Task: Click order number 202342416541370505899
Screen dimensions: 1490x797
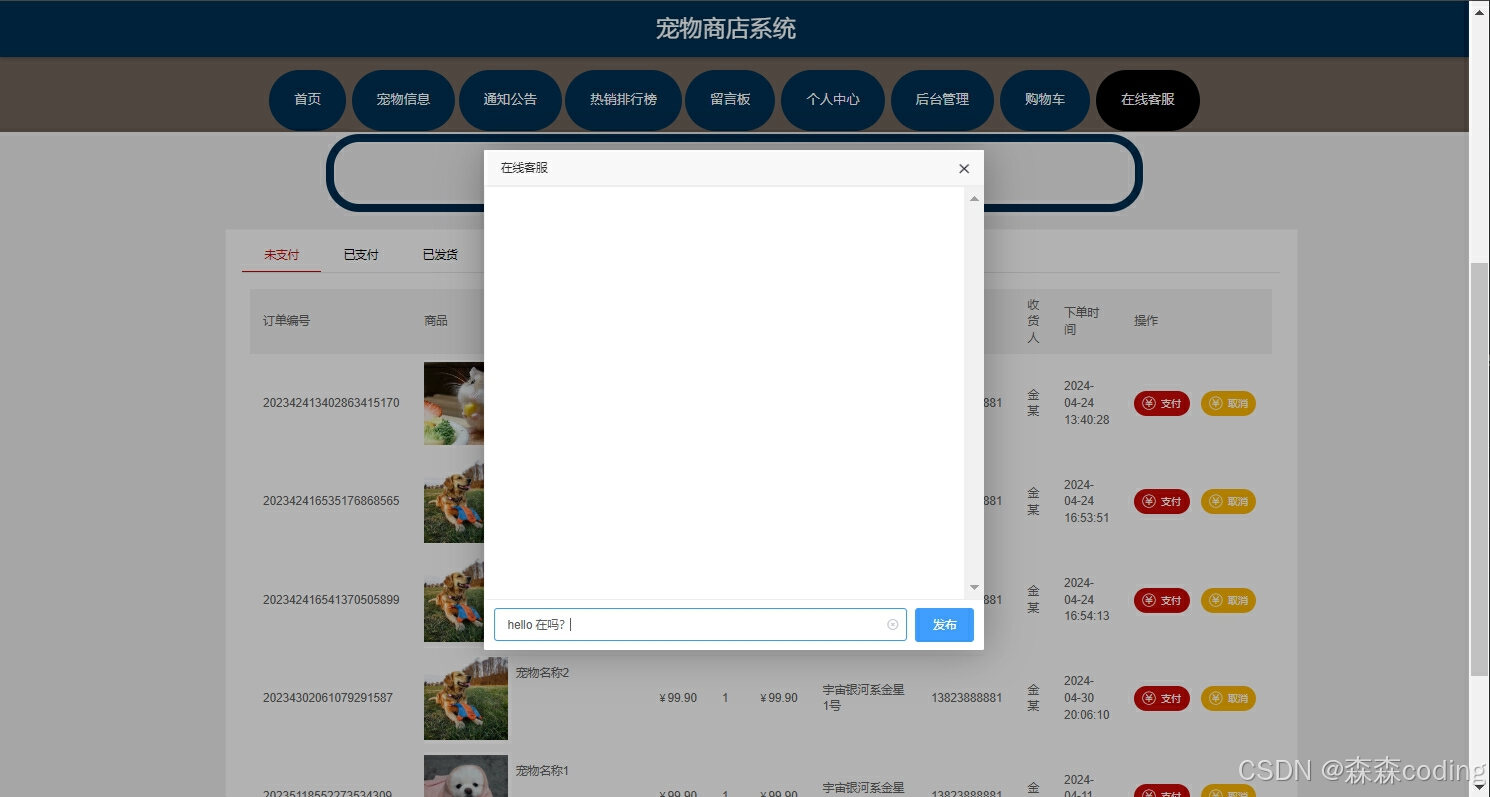Action: 331,600
